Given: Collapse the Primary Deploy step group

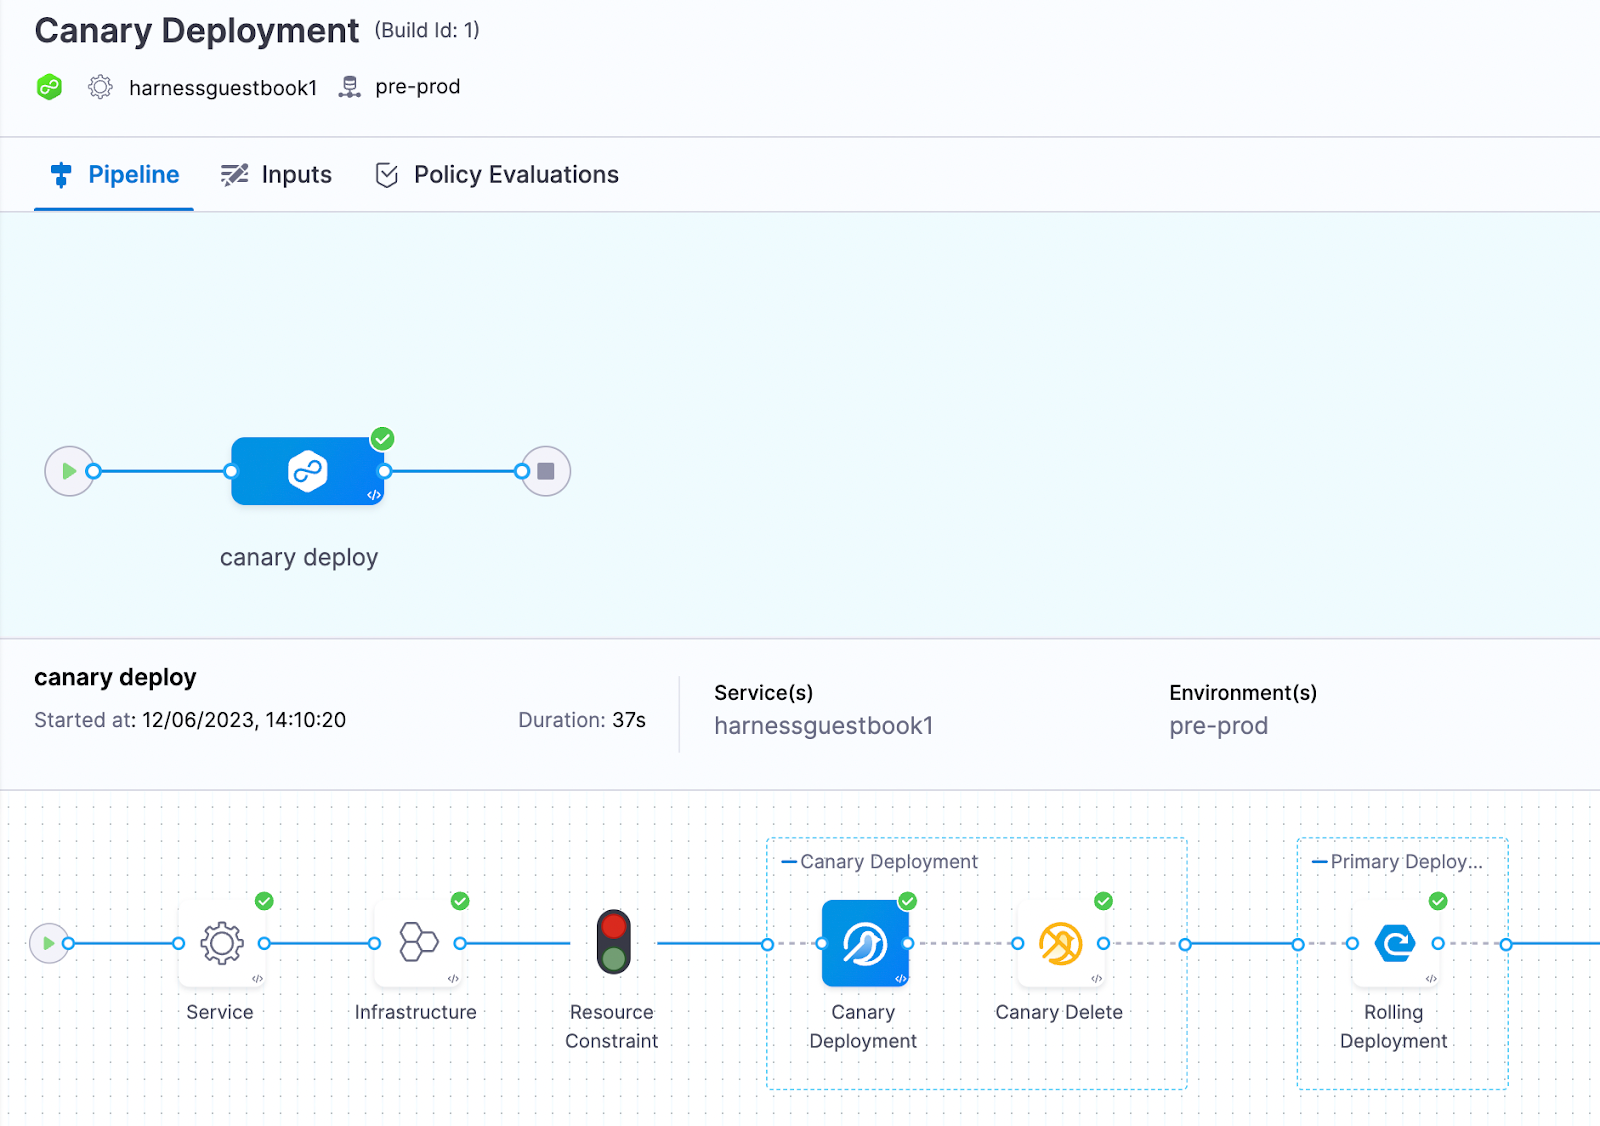Looking at the screenshot, I should click(1319, 862).
